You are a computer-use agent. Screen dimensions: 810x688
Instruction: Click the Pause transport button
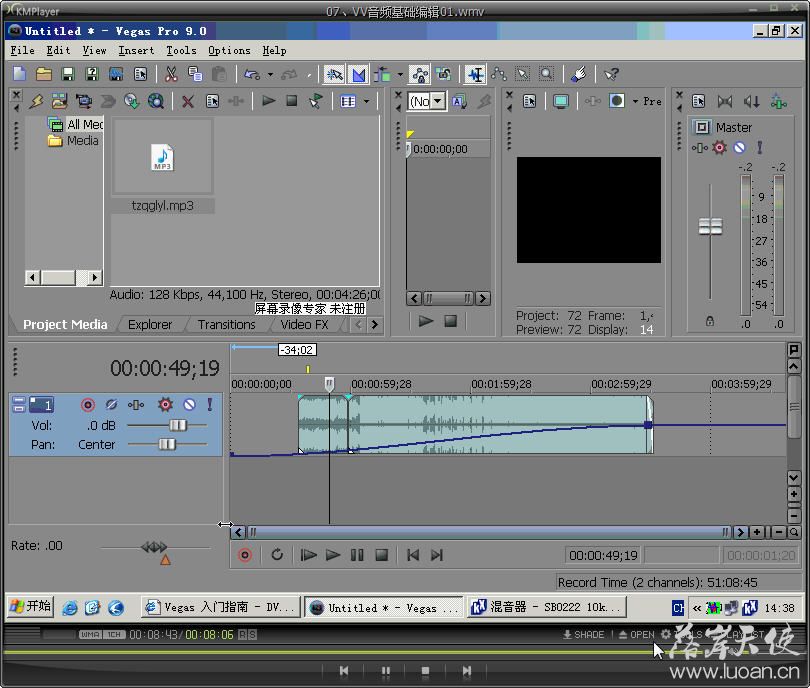tap(357, 555)
